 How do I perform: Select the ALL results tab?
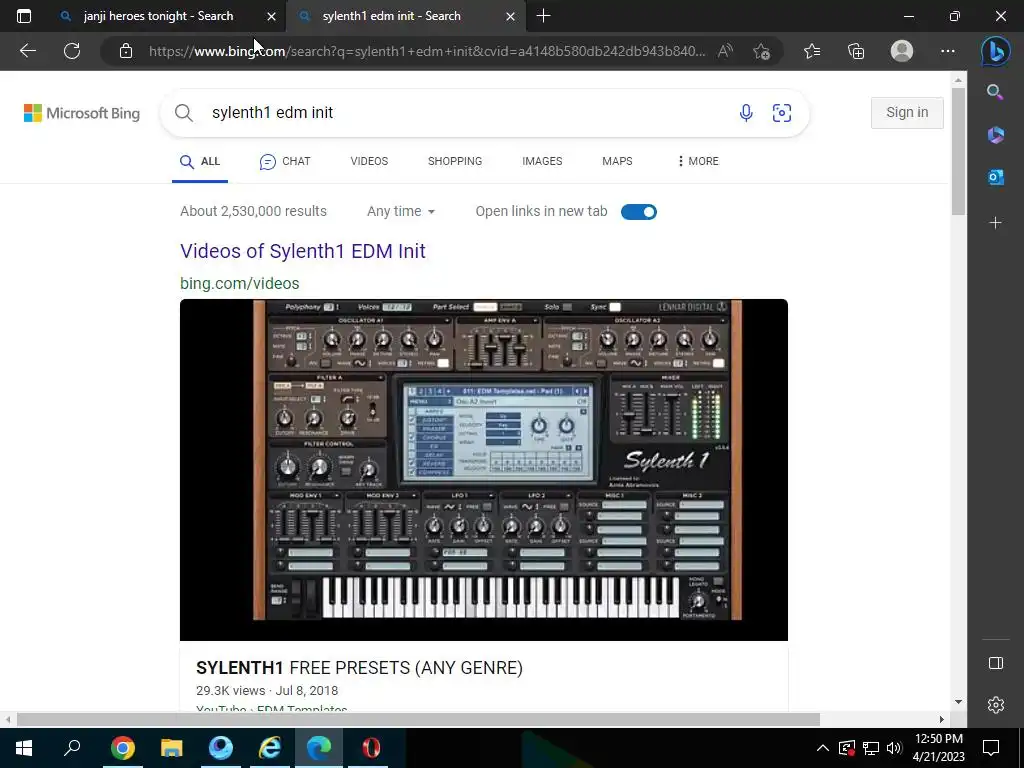click(200, 161)
